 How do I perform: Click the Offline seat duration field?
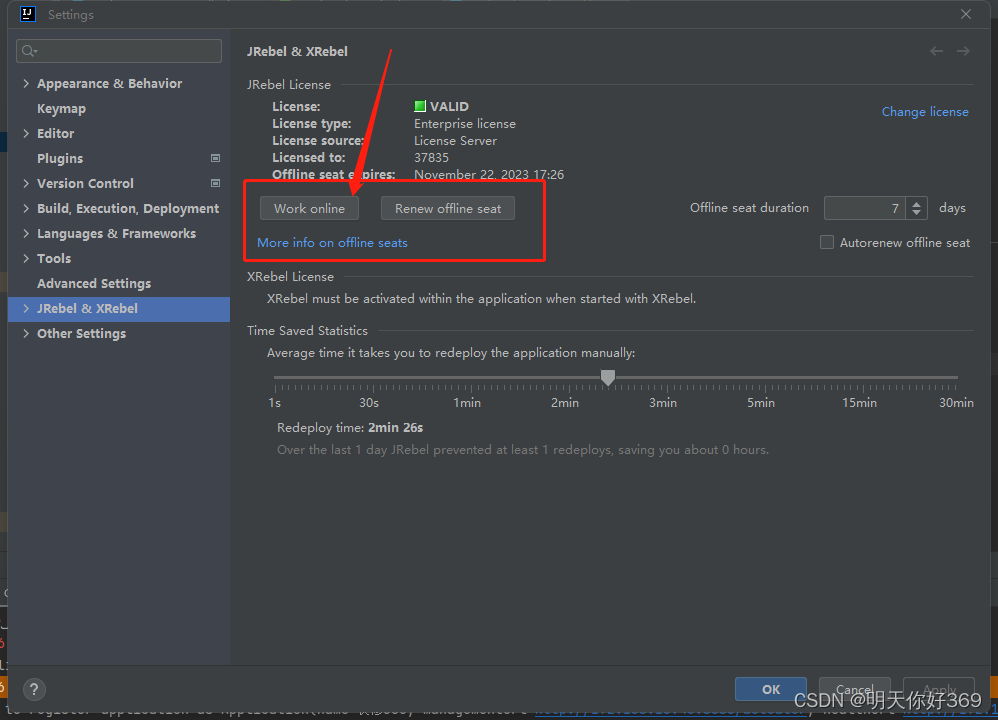pyautogui.click(x=864, y=208)
